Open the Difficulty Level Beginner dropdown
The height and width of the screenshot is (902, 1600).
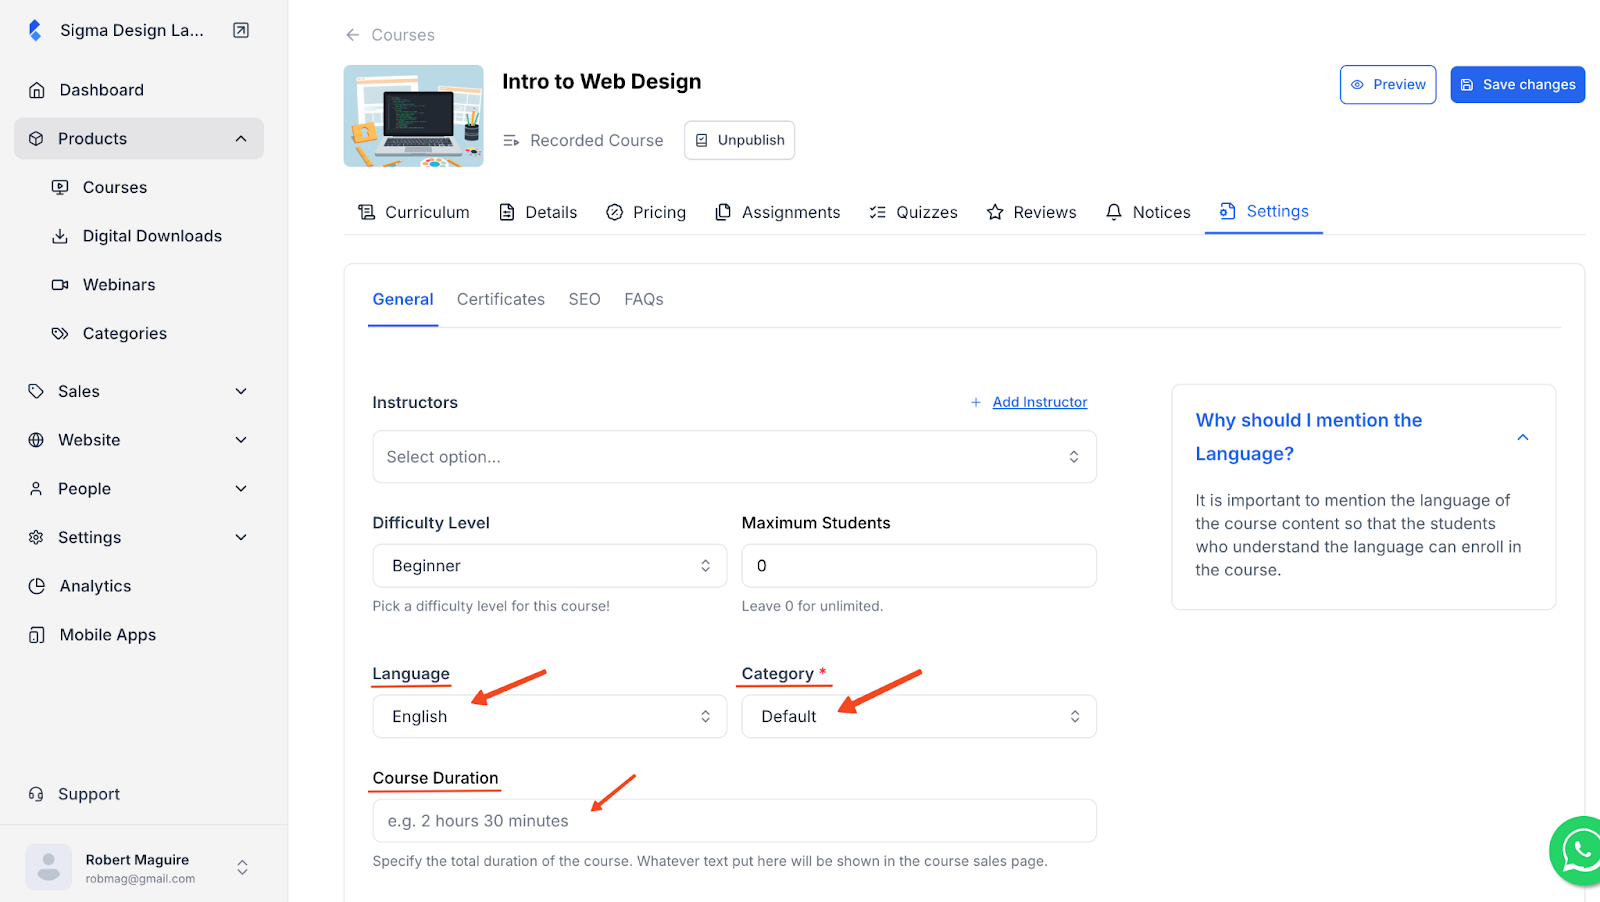(549, 566)
